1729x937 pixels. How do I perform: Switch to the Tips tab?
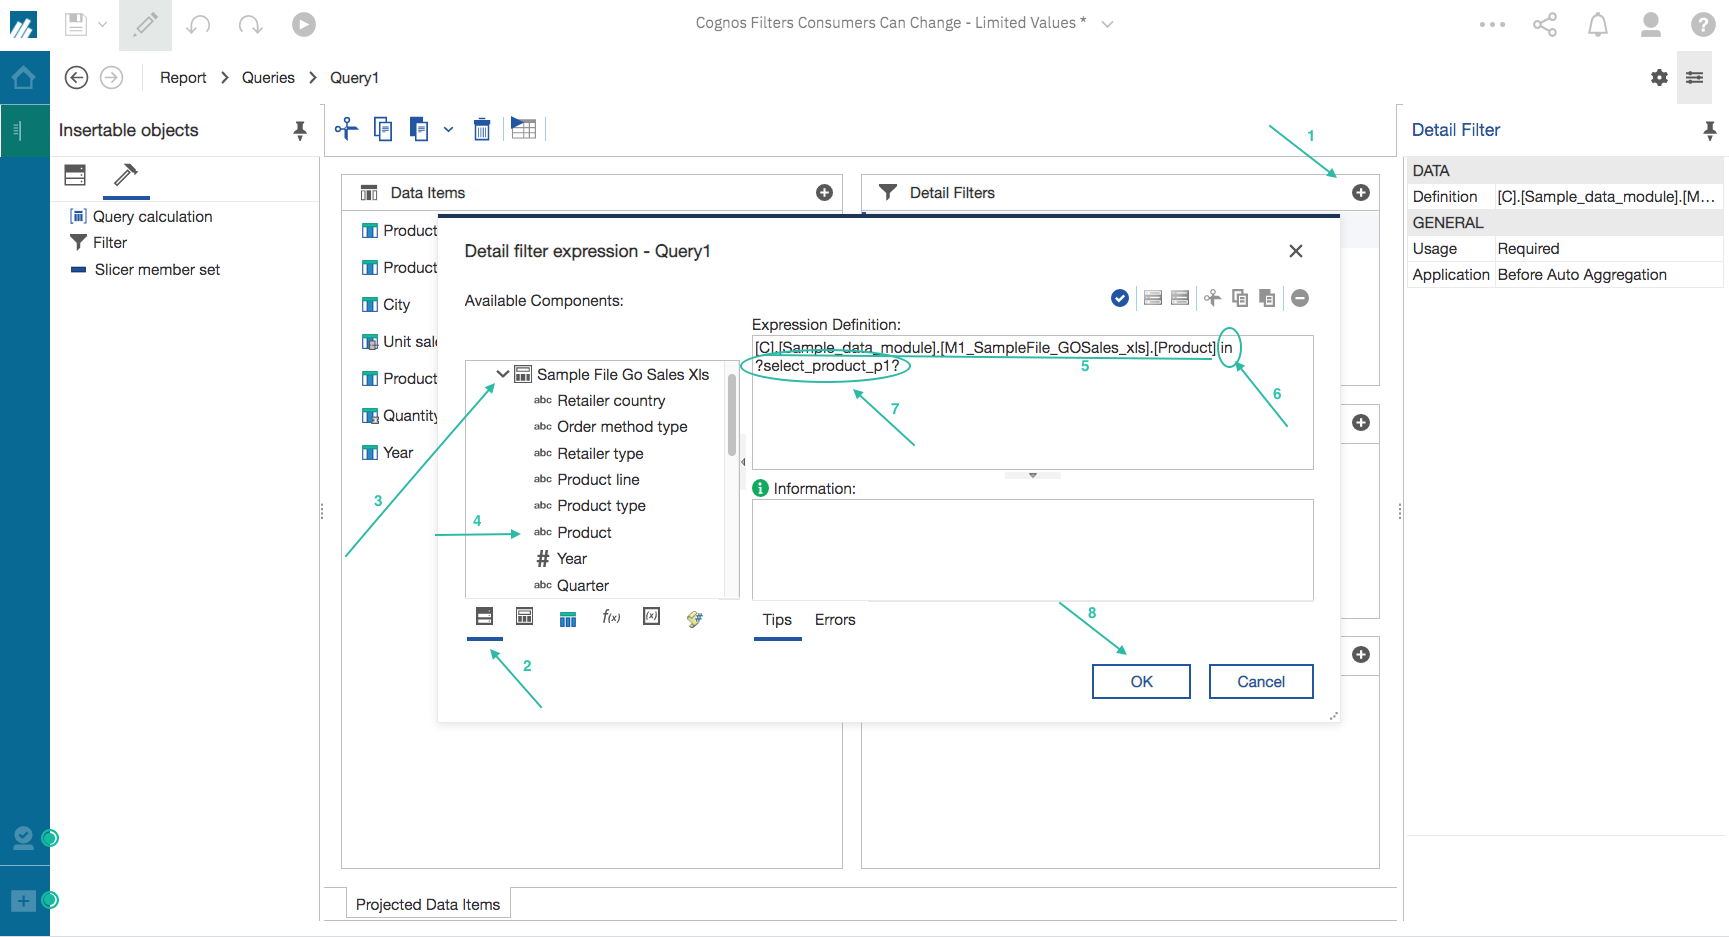[x=777, y=620]
